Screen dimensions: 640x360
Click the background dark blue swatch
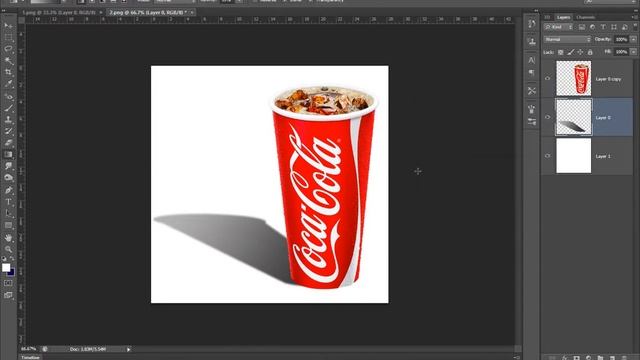[x=11, y=272]
